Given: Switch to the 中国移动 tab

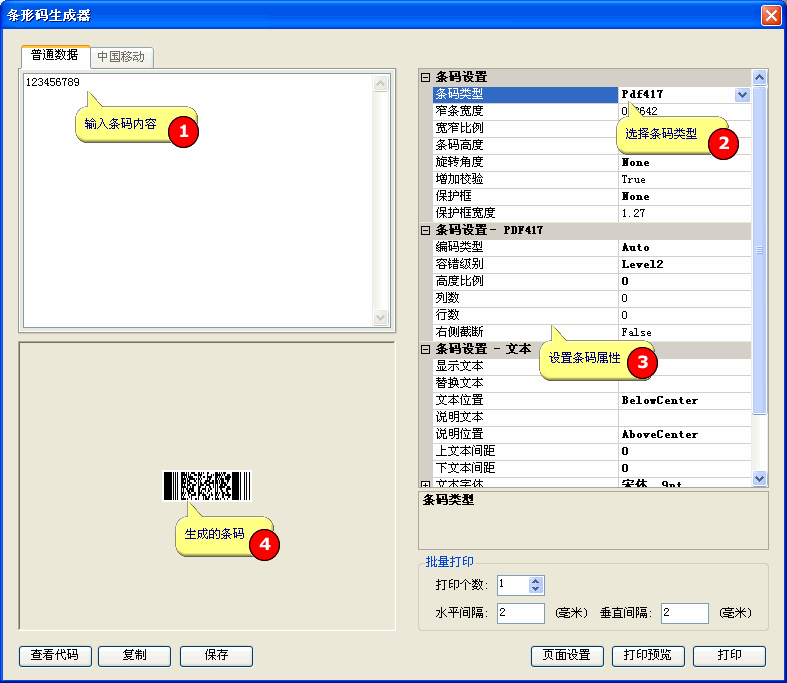Looking at the screenshot, I should point(121,57).
